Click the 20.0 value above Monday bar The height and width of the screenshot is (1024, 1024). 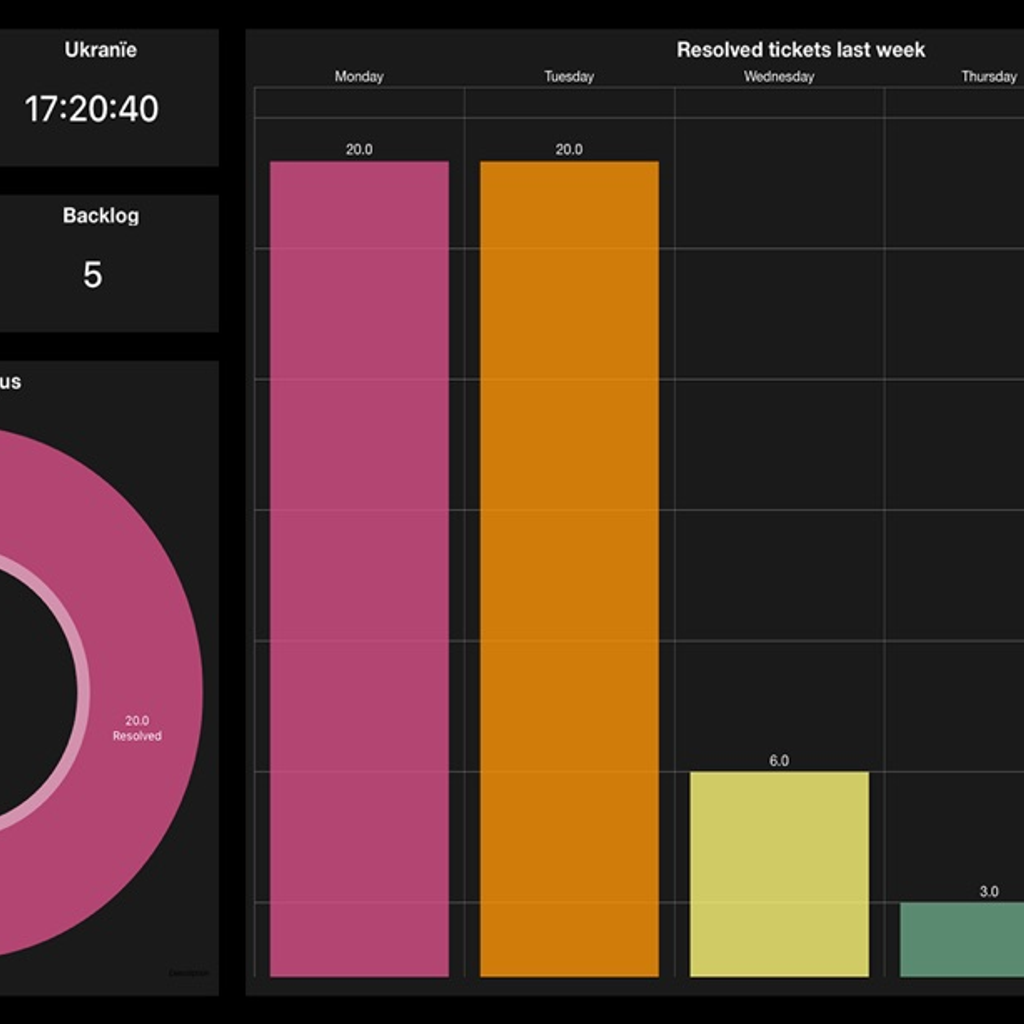pos(359,150)
